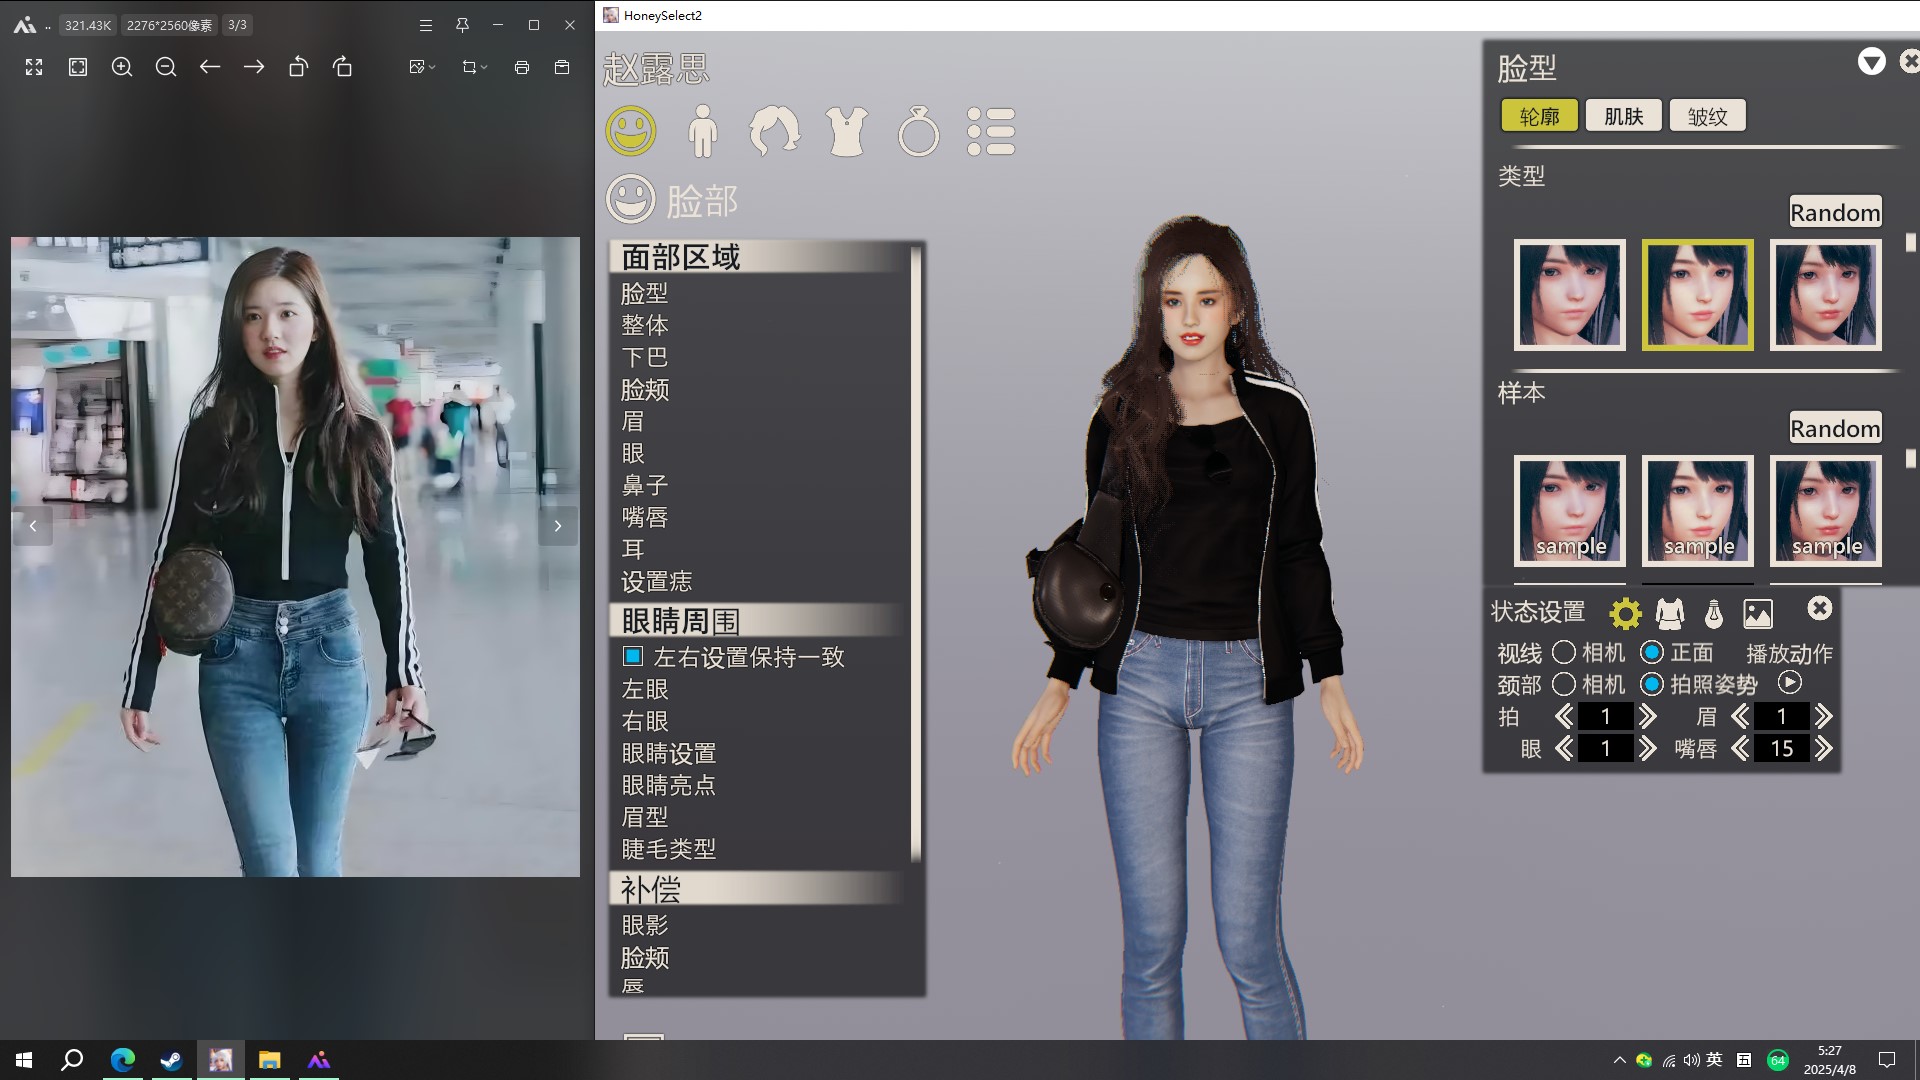The height and width of the screenshot is (1080, 1920).
Task: Decrease 眉 pattern with left arrow
Action: tap(1740, 716)
